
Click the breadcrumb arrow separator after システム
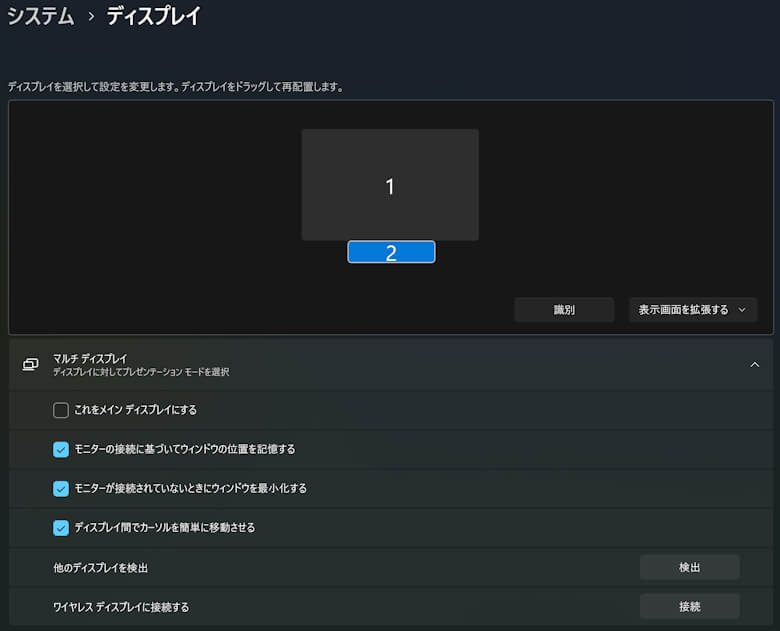coord(90,17)
